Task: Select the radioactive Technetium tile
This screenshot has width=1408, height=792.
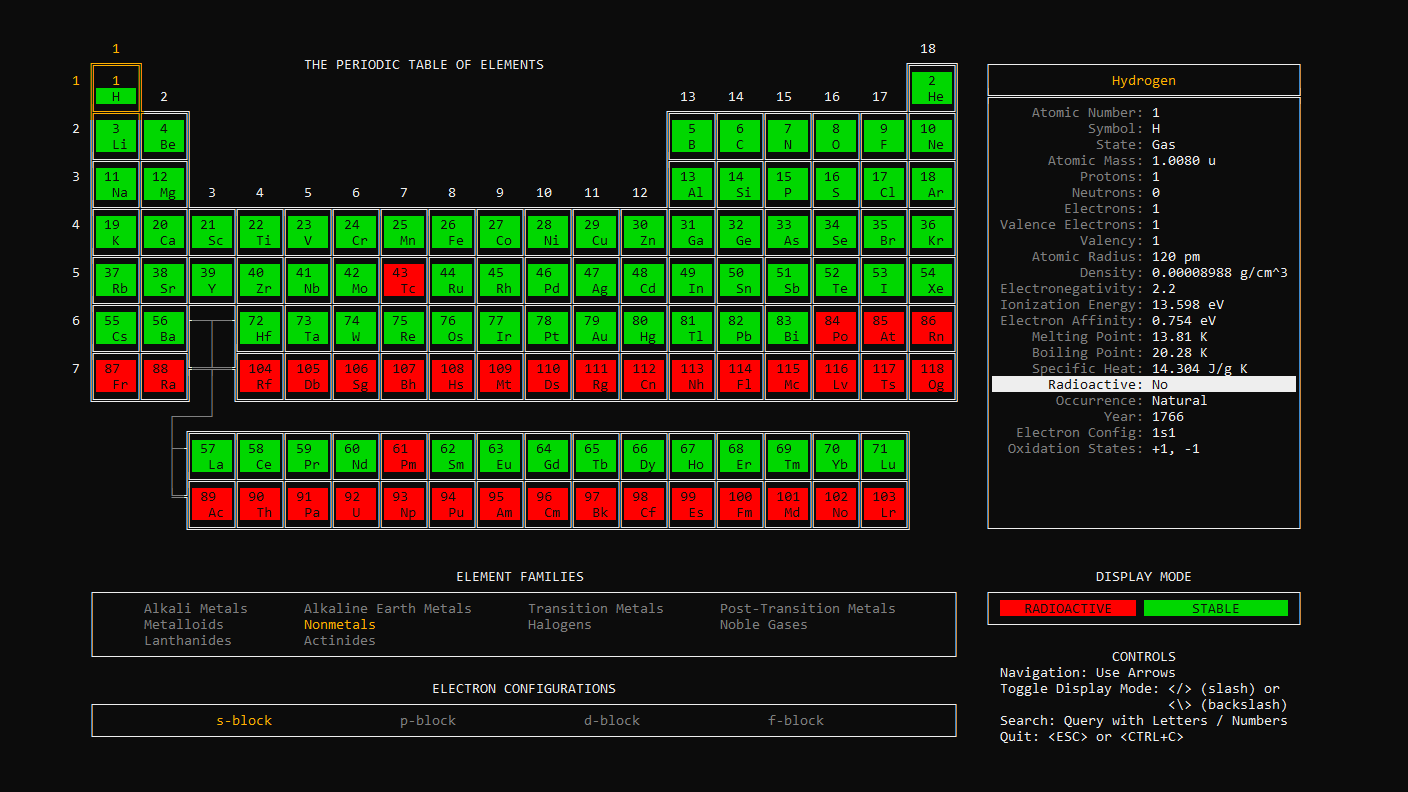Action: coord(404,279)
